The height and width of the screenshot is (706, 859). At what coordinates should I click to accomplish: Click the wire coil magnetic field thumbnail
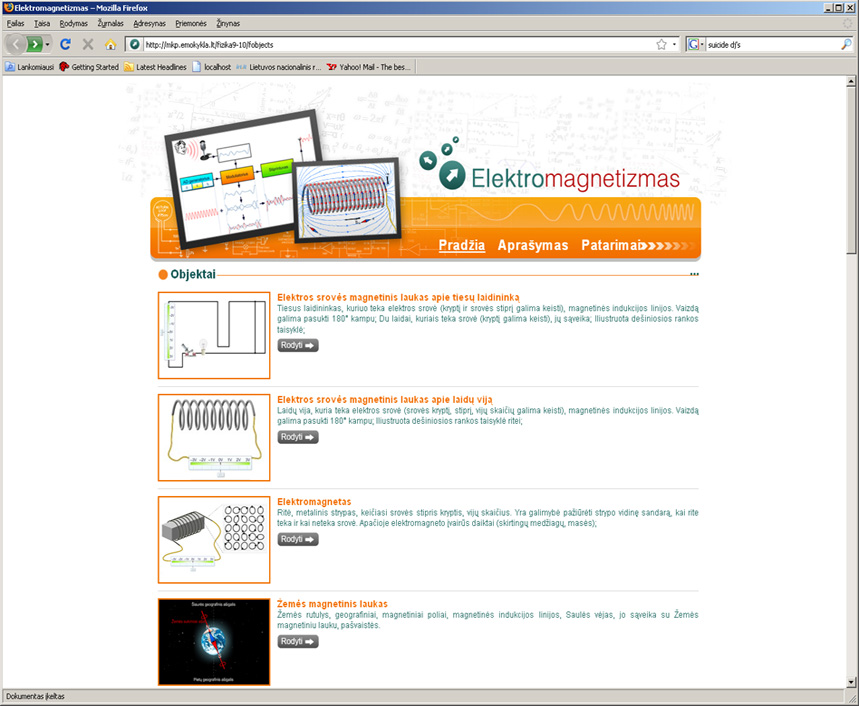[x=214, y=437]
